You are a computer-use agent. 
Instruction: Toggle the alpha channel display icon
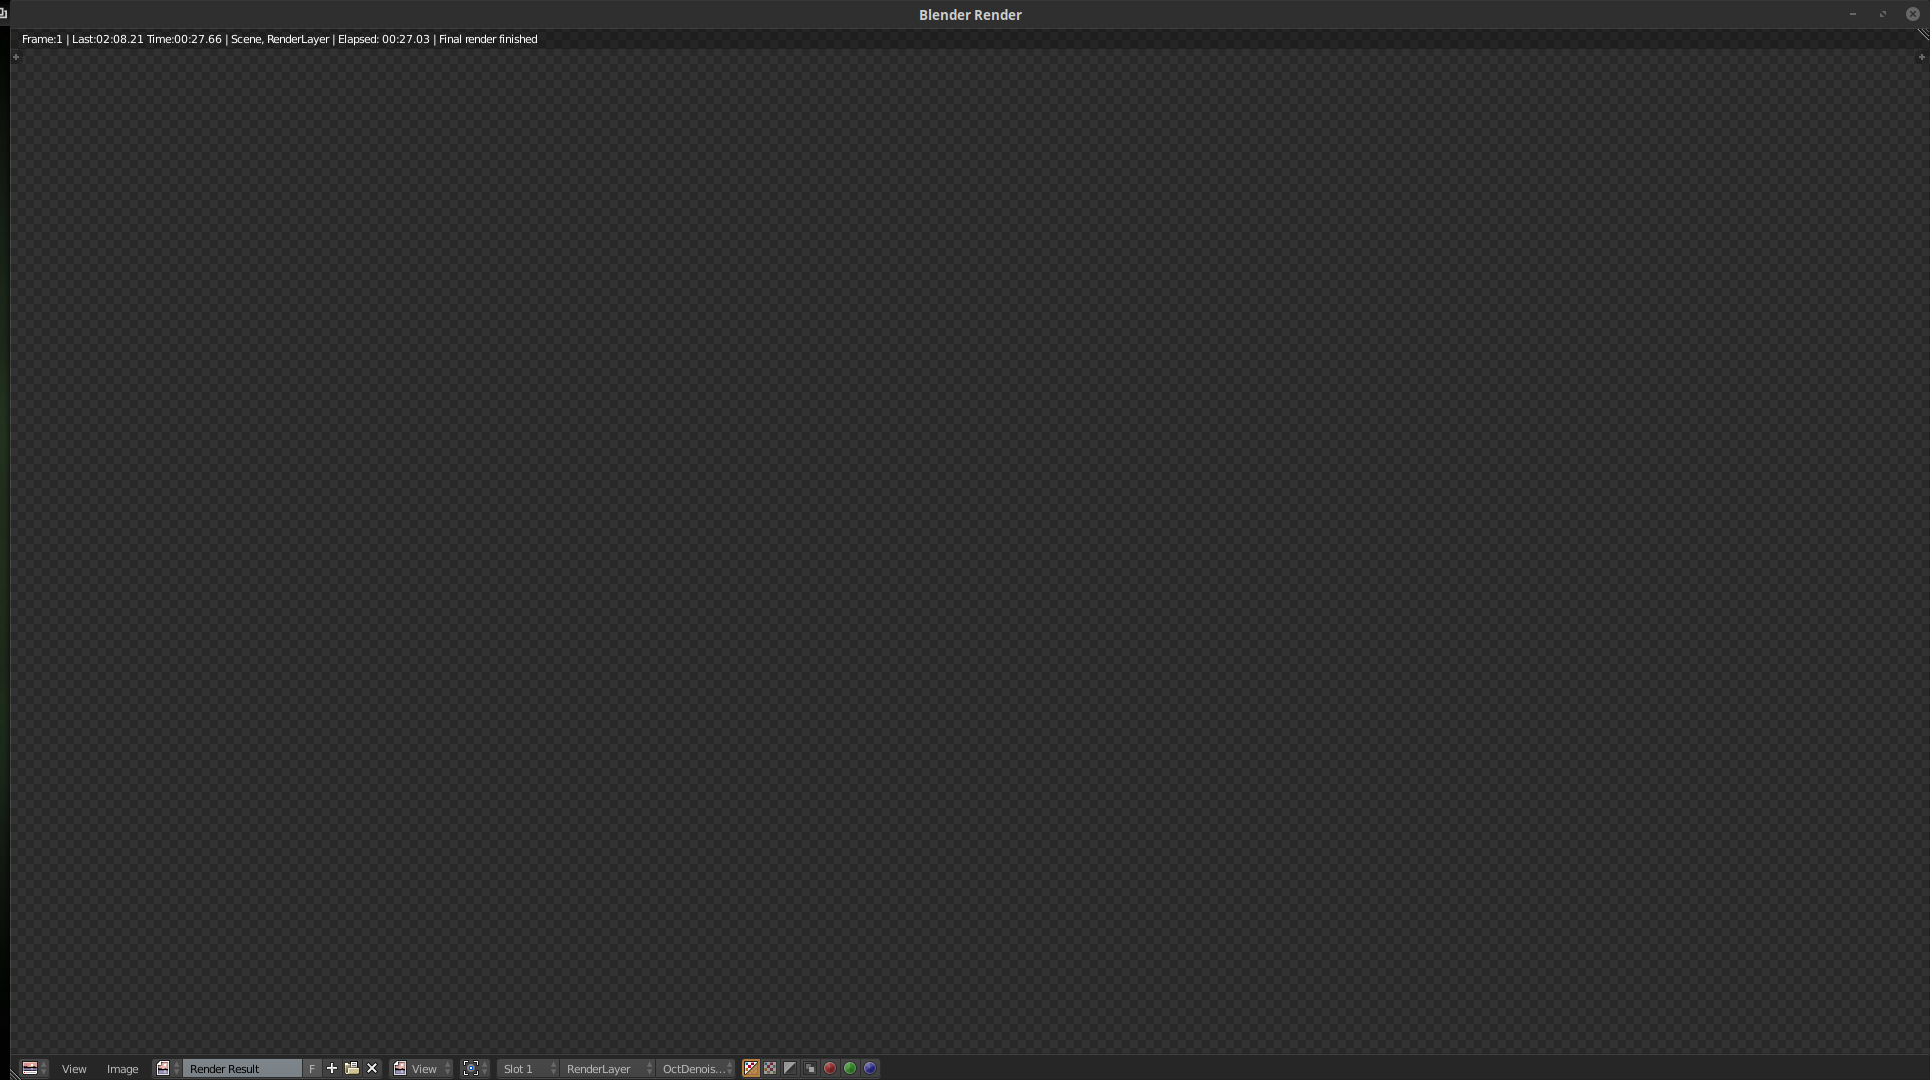(x=790, y=1068)
